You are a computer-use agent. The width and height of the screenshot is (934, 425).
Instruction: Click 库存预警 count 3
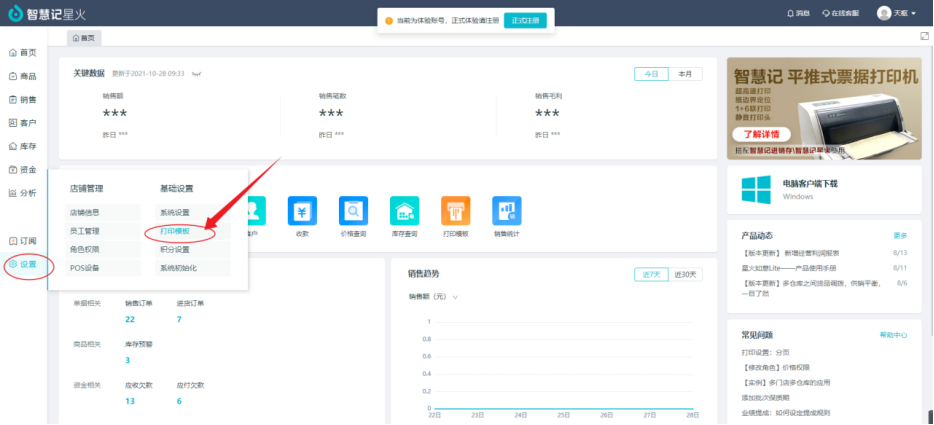tap(127, 360)
